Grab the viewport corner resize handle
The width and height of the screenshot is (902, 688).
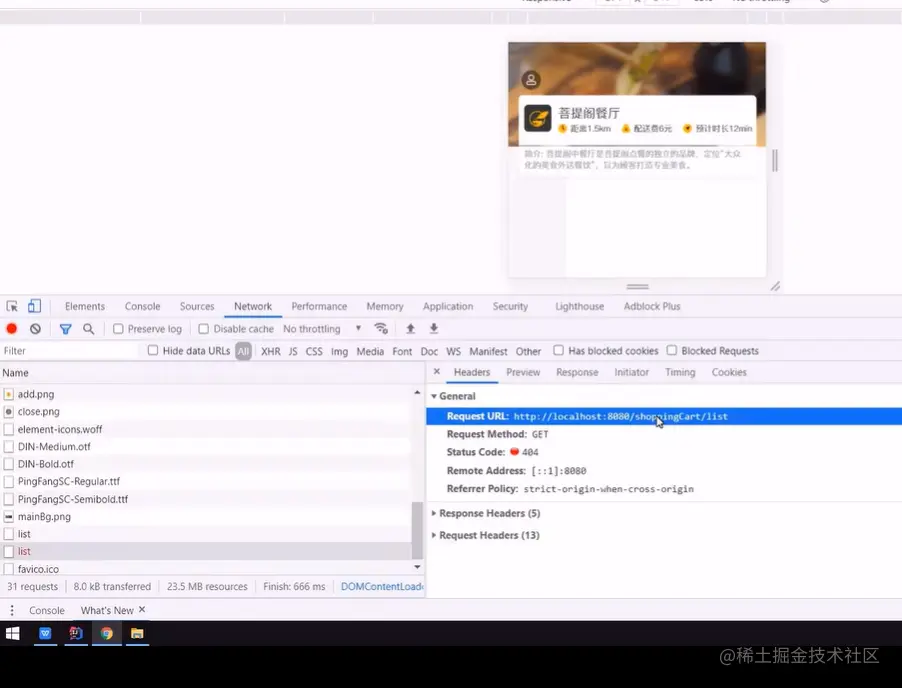point(775,286)
